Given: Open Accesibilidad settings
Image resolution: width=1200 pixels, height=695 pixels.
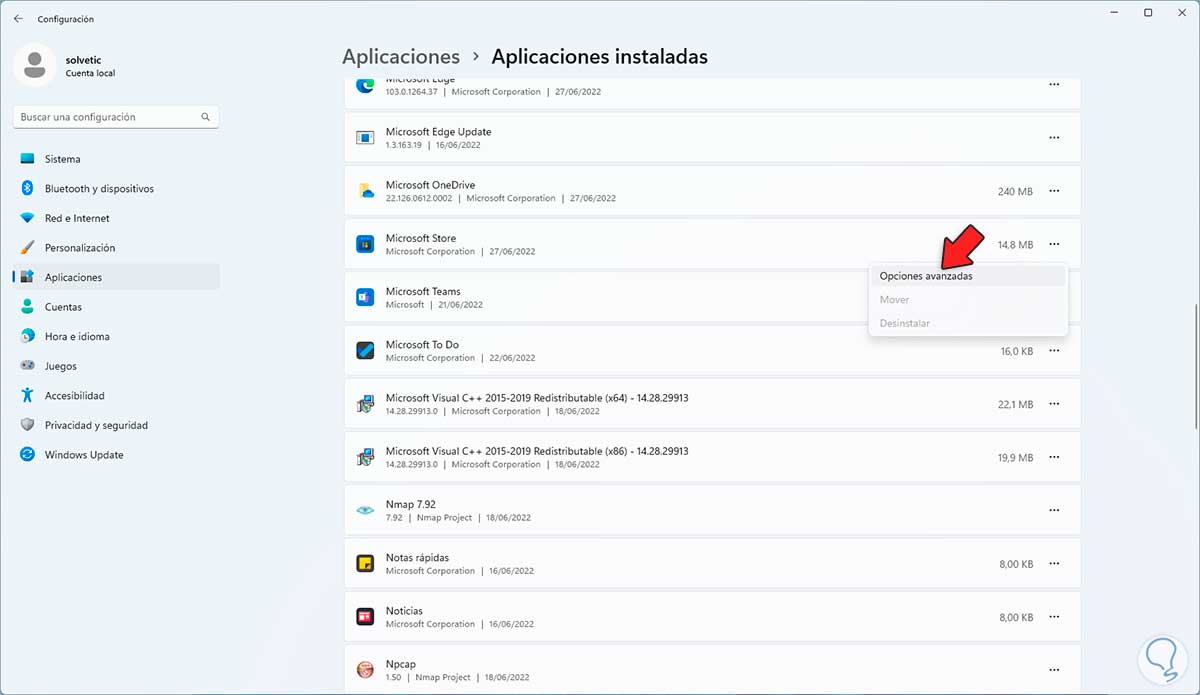Looking at the screenshot, I should pos(116,396).
